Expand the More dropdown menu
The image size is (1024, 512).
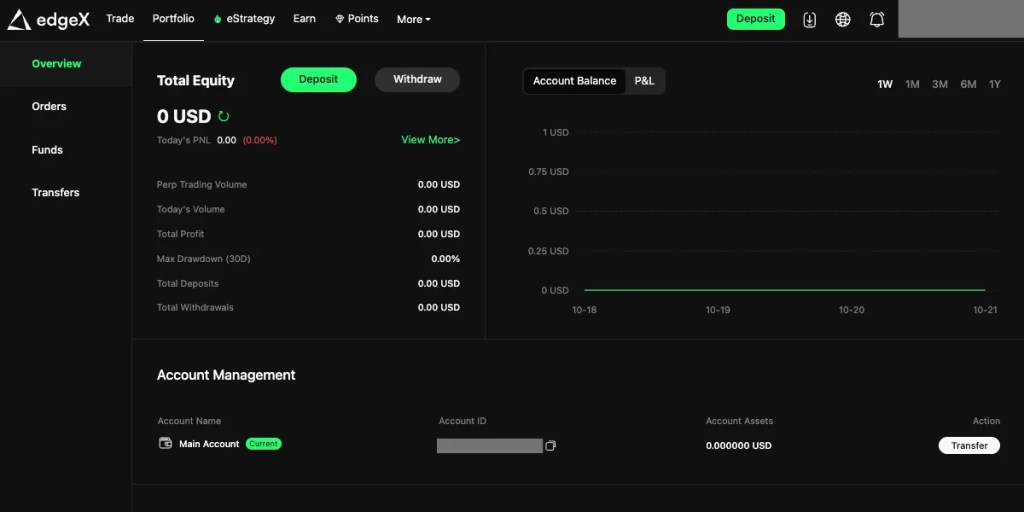tap(413, 20)
